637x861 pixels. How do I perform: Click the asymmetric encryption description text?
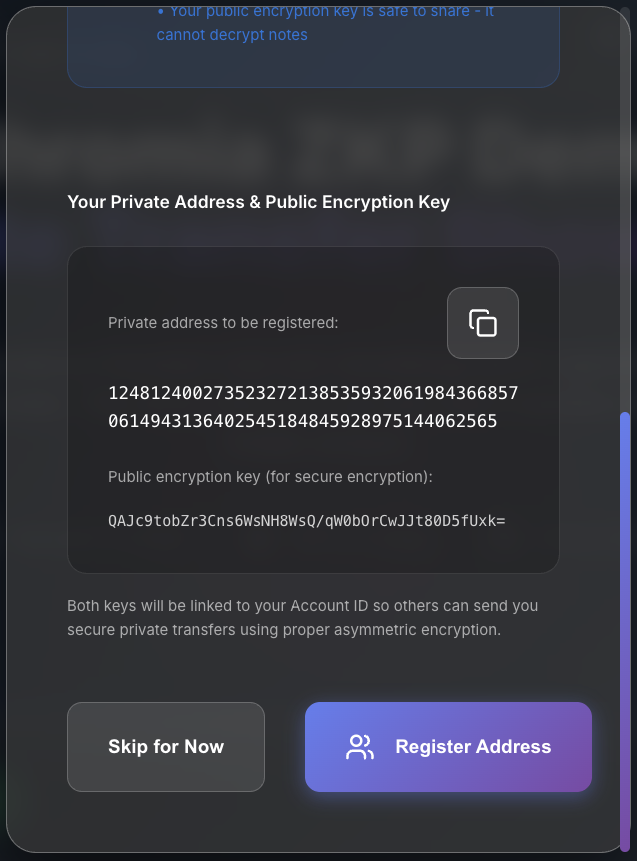[x=302, y=617]
